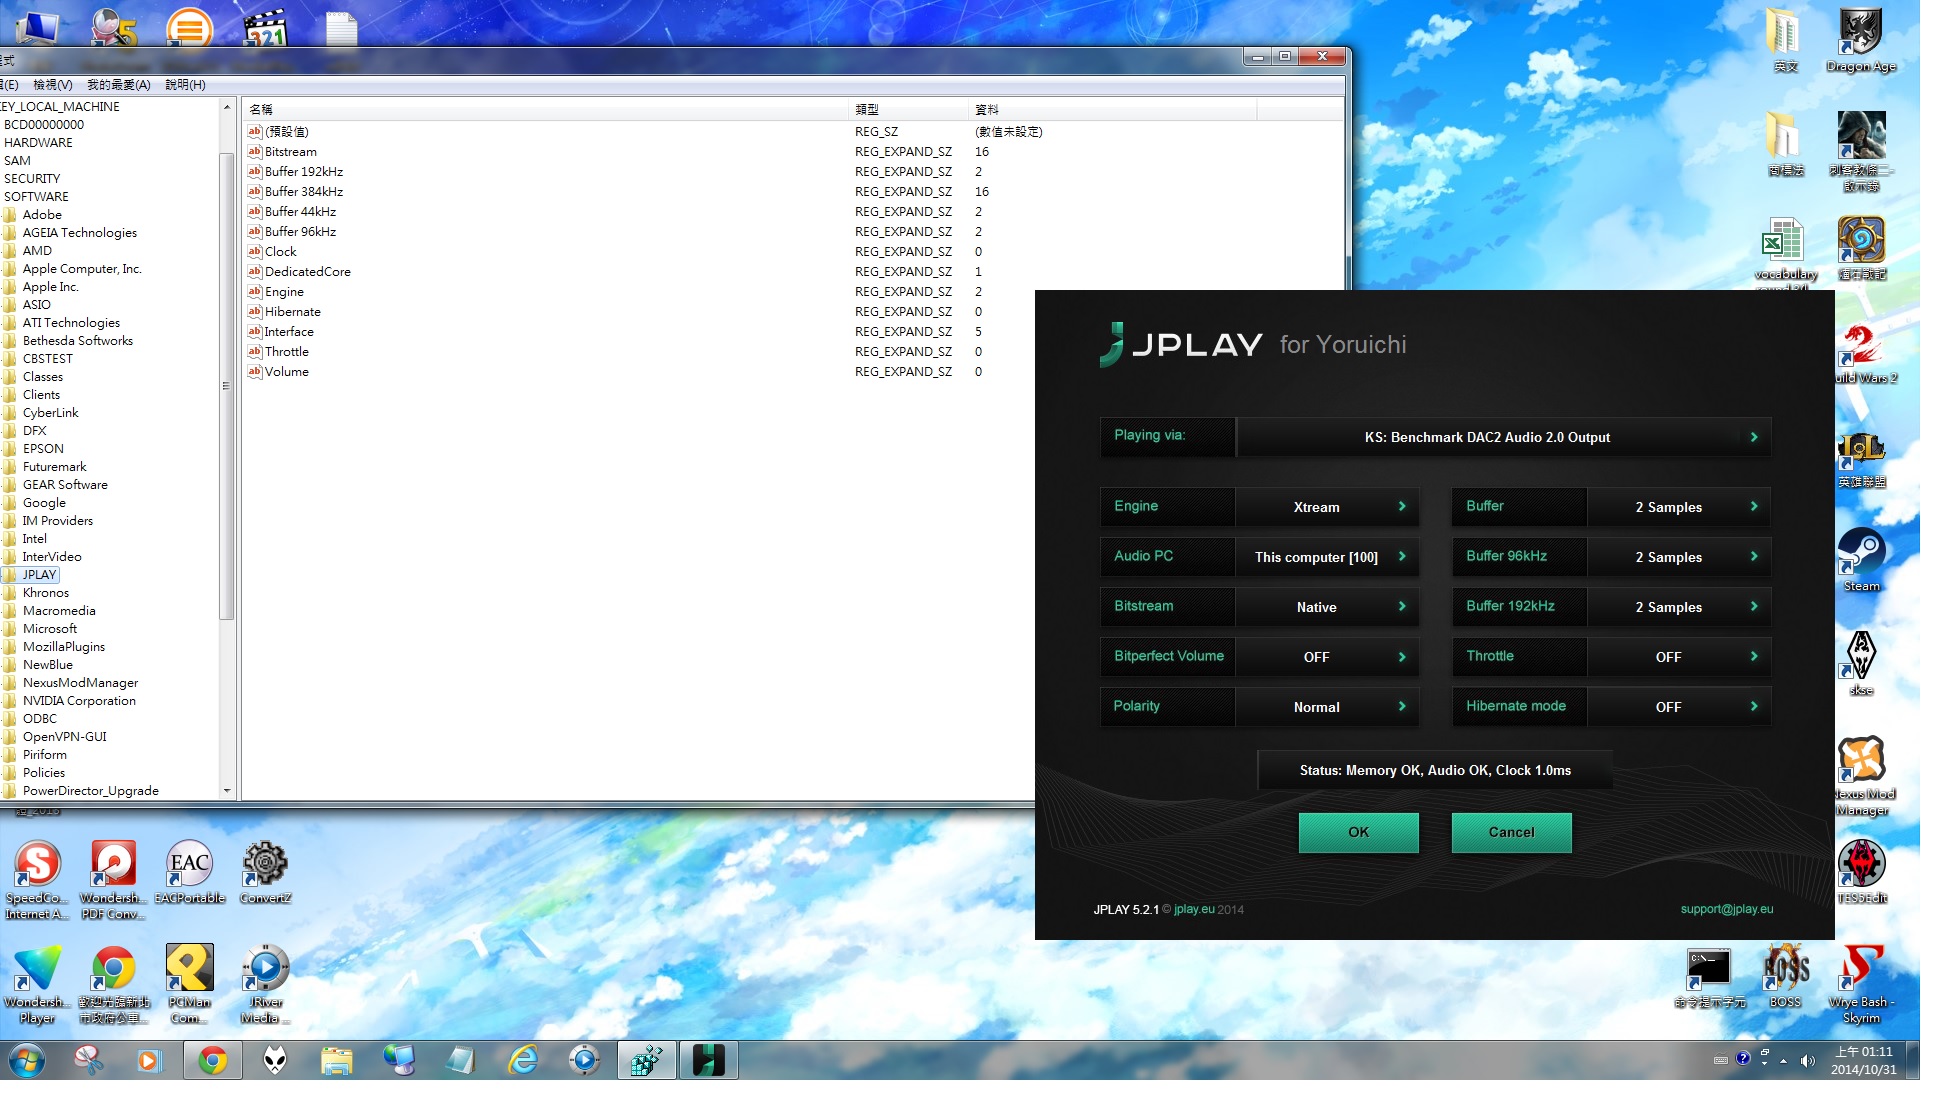
Task: Open the Chrome shortcut on the desktop
Action: [x=113, y=984]
